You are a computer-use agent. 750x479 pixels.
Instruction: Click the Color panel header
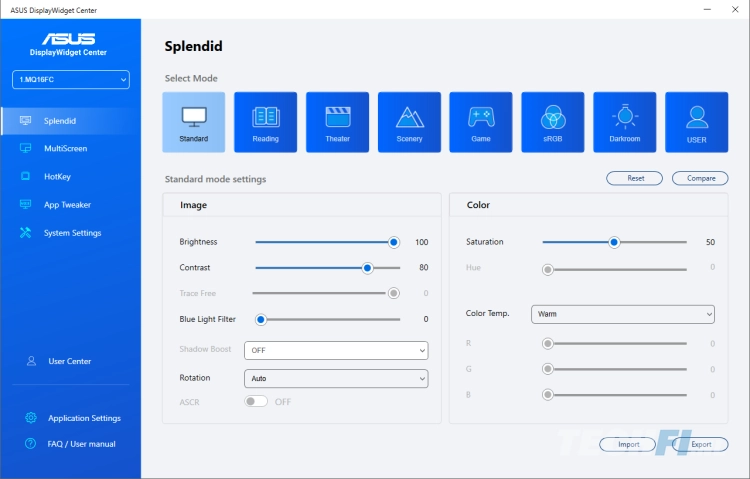pos(589,205)
